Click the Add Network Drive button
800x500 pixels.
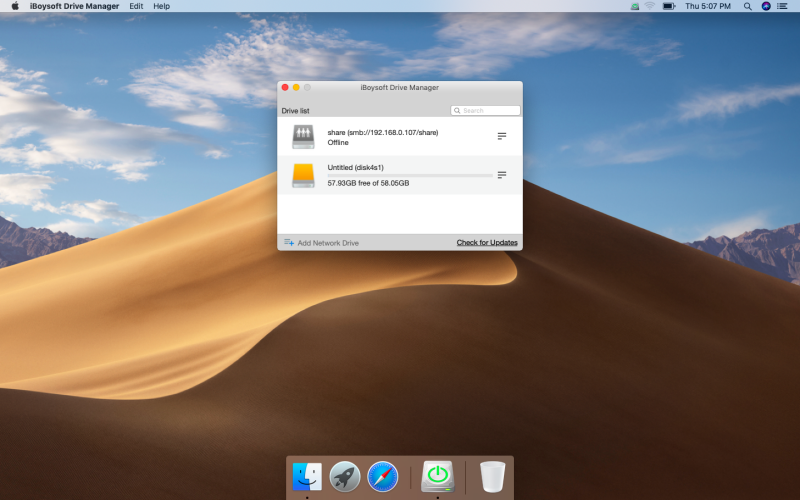327,243
